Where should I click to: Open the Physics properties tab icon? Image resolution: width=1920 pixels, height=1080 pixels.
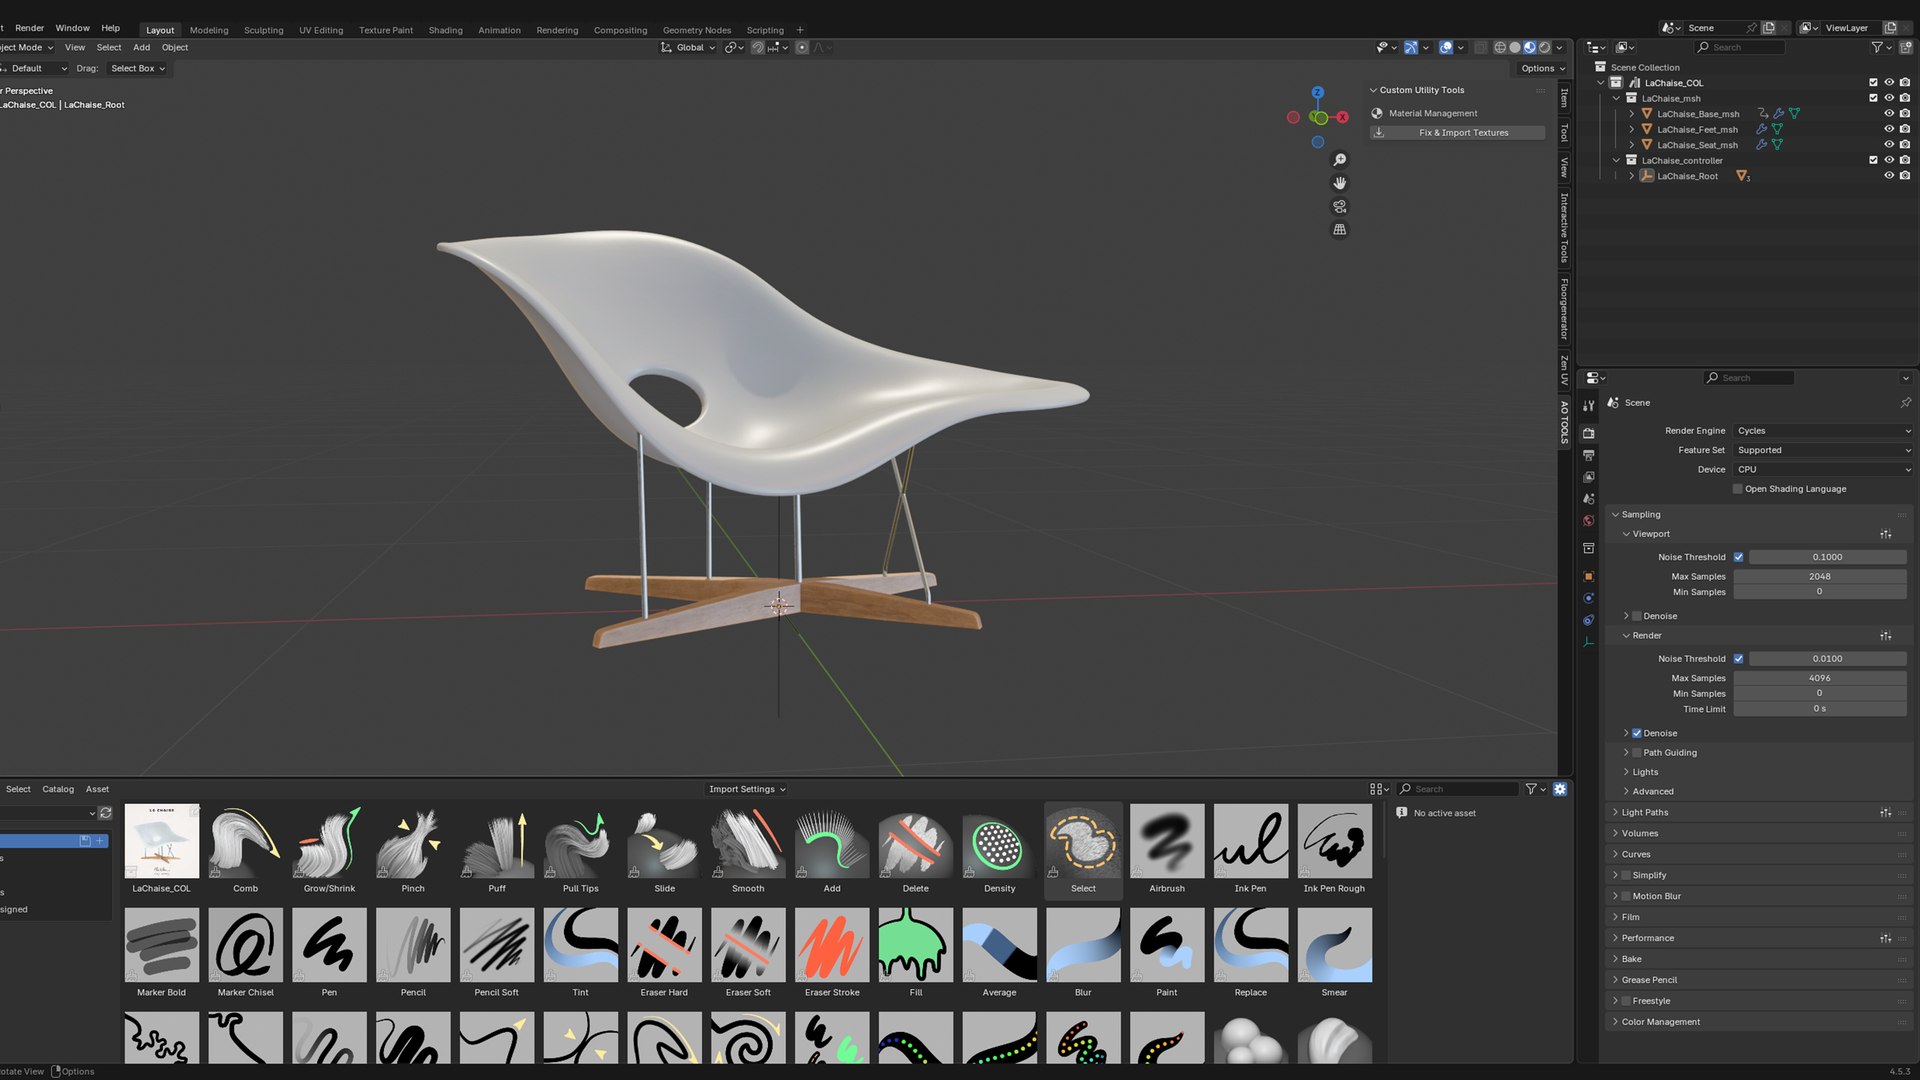pos(1588,598)
